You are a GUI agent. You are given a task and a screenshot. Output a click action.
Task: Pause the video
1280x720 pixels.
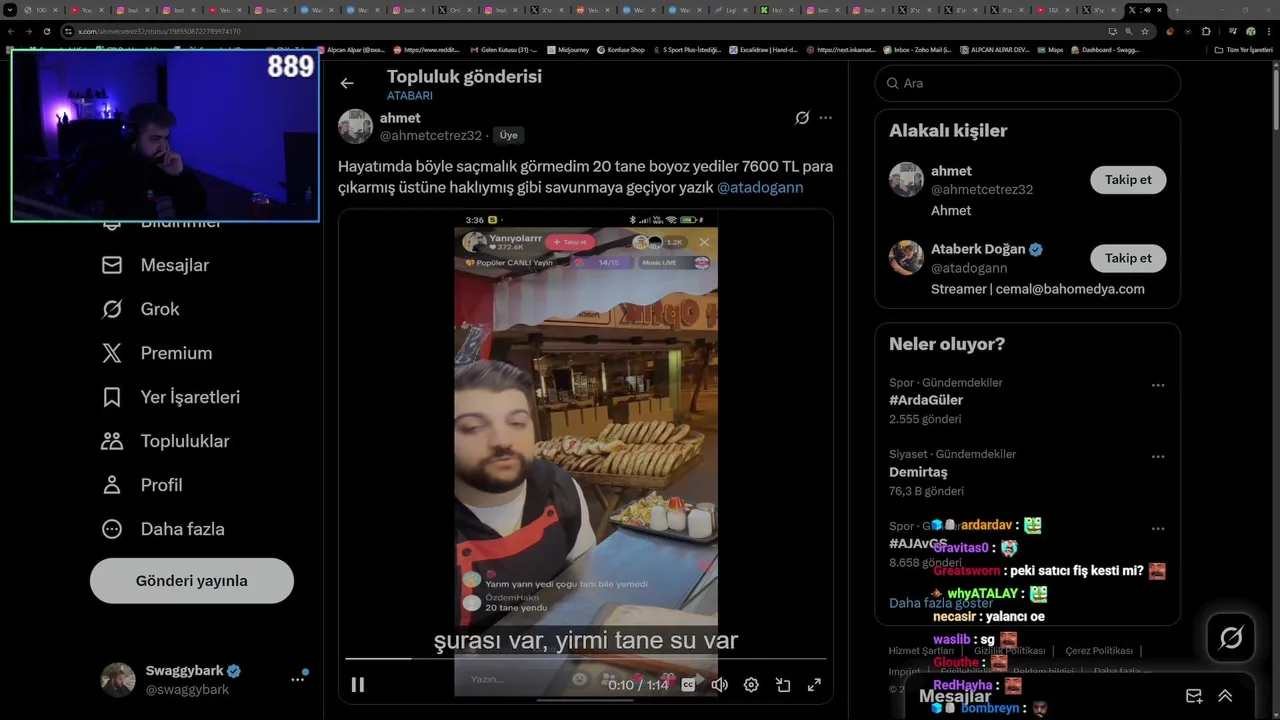pyautogui.click(x=357, y=685)
